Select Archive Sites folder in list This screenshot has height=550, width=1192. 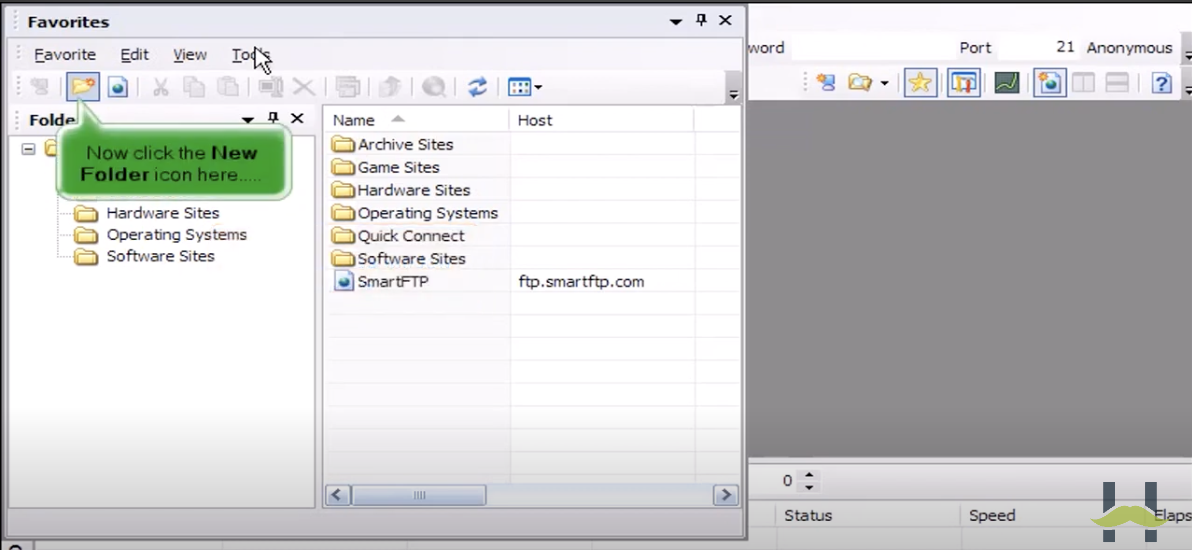[405, 145]
